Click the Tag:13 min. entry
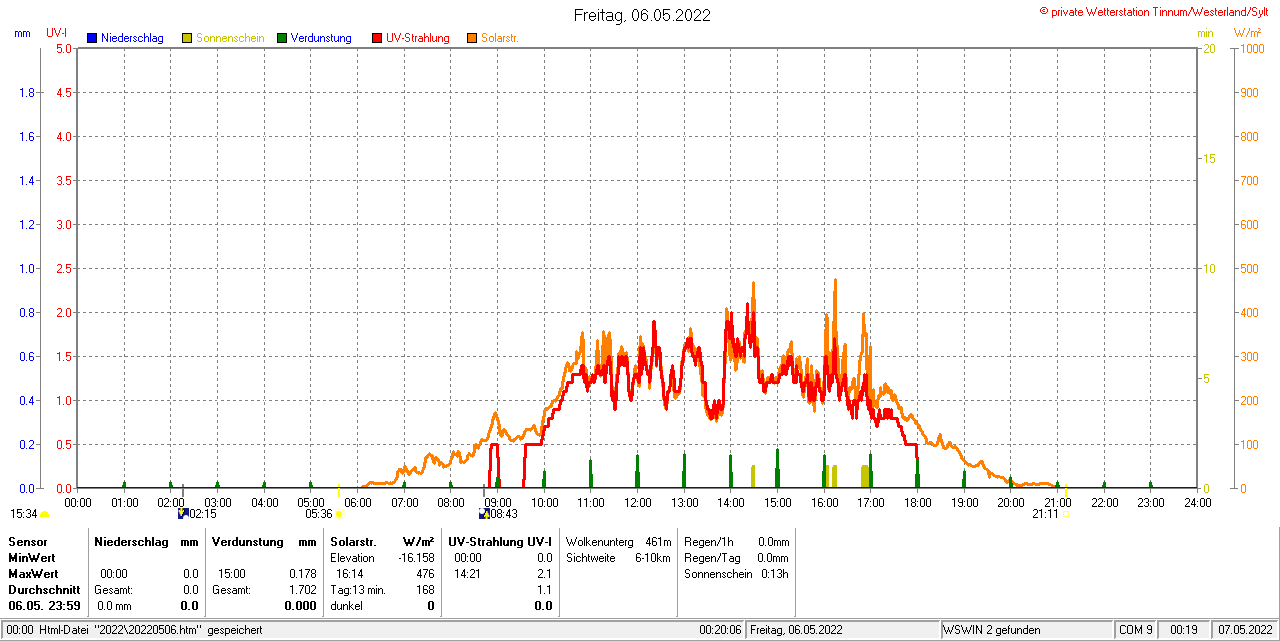The width and height of the screenshot is (1280, 641). point(358,590)
